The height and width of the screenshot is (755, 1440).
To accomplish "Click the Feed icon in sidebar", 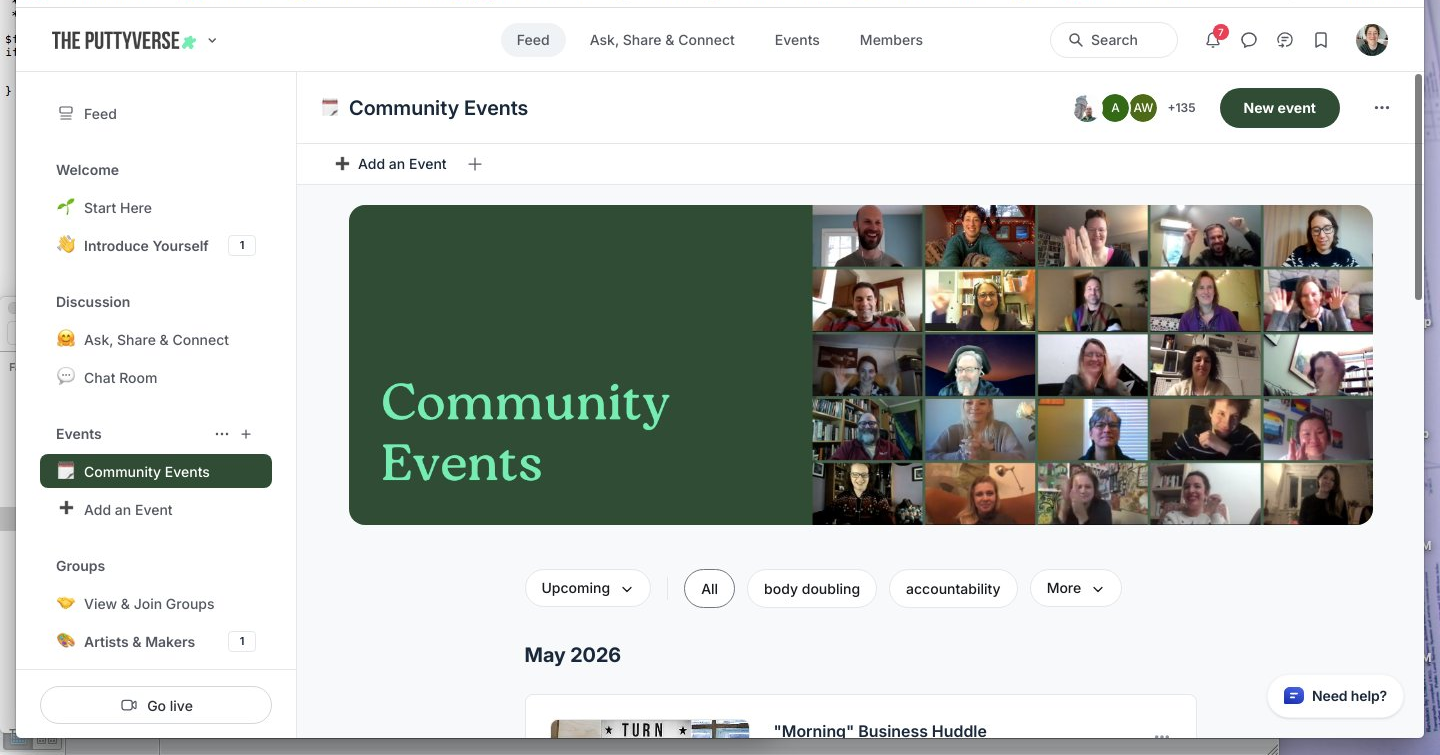I will coord(66,114).
